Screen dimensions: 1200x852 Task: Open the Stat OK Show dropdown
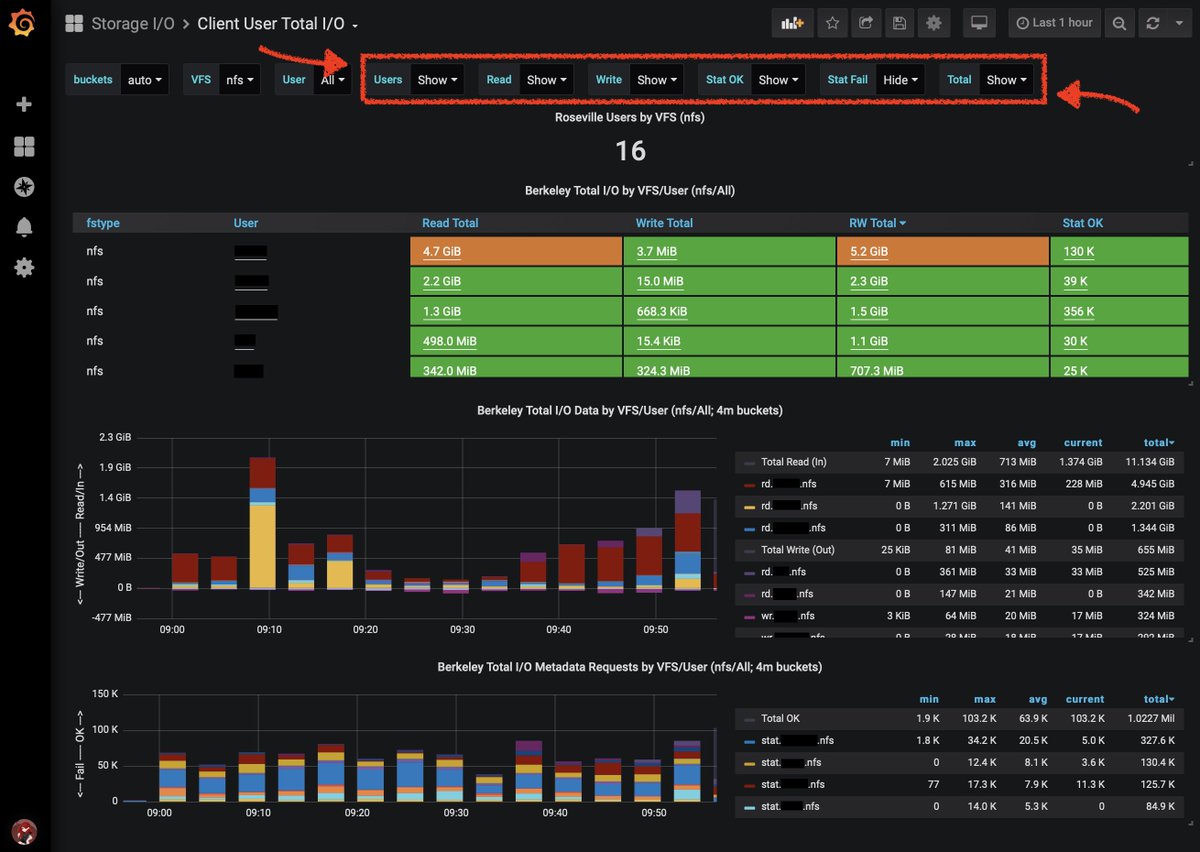(778, 80)
